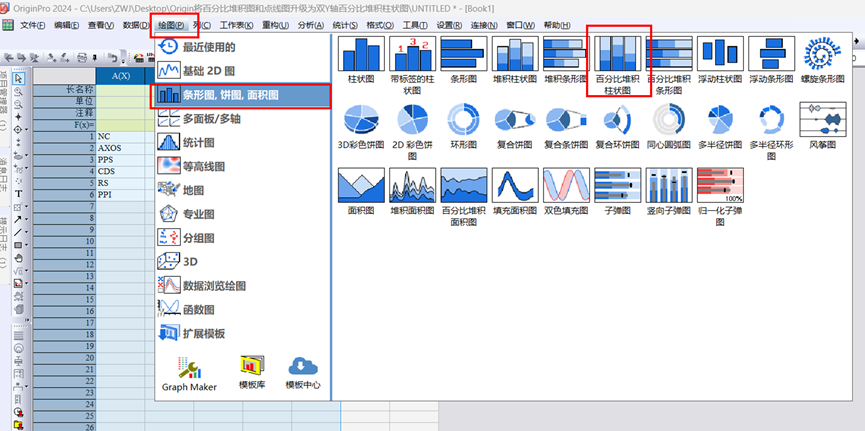Viewport: 865px width, 431px height.
Task: Open the 文件(F) menu
Action: click(33, 25)
